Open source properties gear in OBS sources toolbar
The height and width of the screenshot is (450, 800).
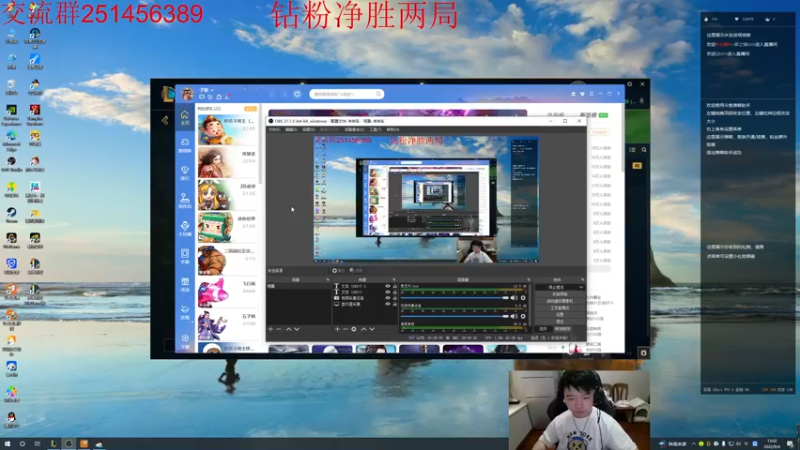[354, 329]
